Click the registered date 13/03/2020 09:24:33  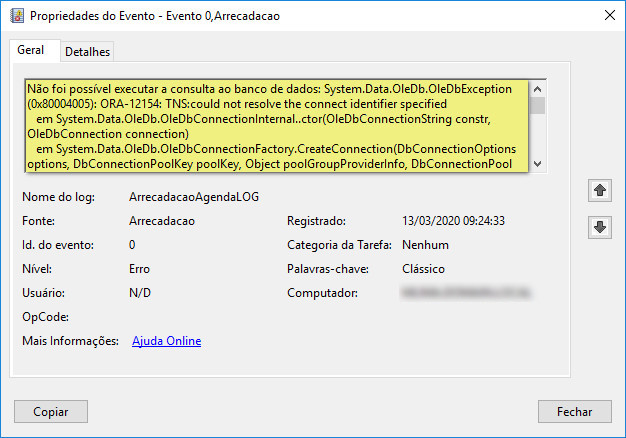(x=453, y=221)
